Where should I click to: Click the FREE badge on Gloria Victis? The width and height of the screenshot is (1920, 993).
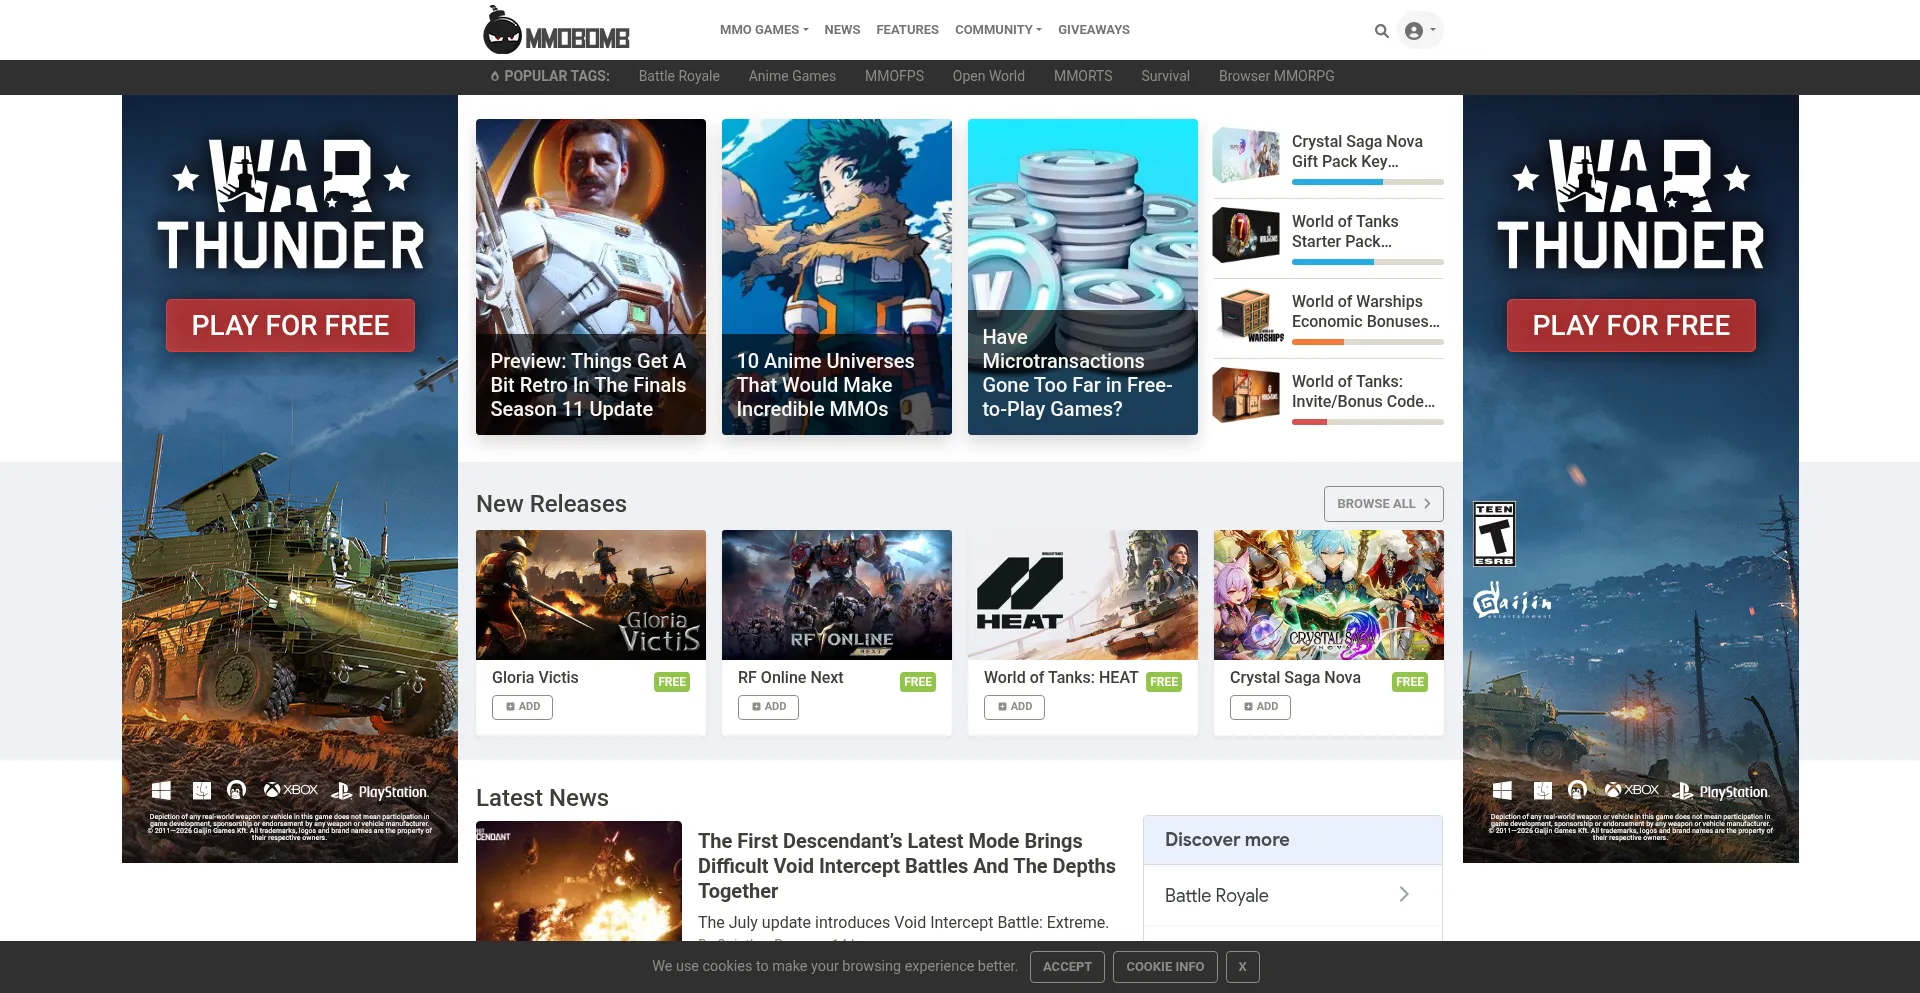pyautogui.click(x=672, y=682)
